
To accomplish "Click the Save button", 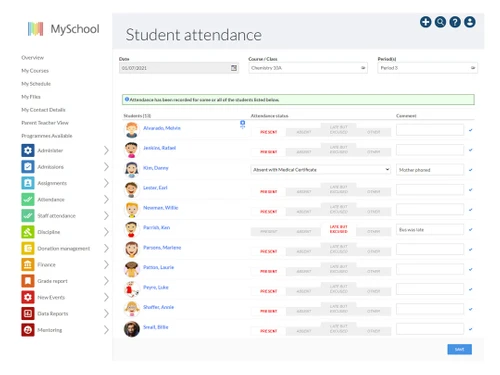I will click(x=459, y=349).
